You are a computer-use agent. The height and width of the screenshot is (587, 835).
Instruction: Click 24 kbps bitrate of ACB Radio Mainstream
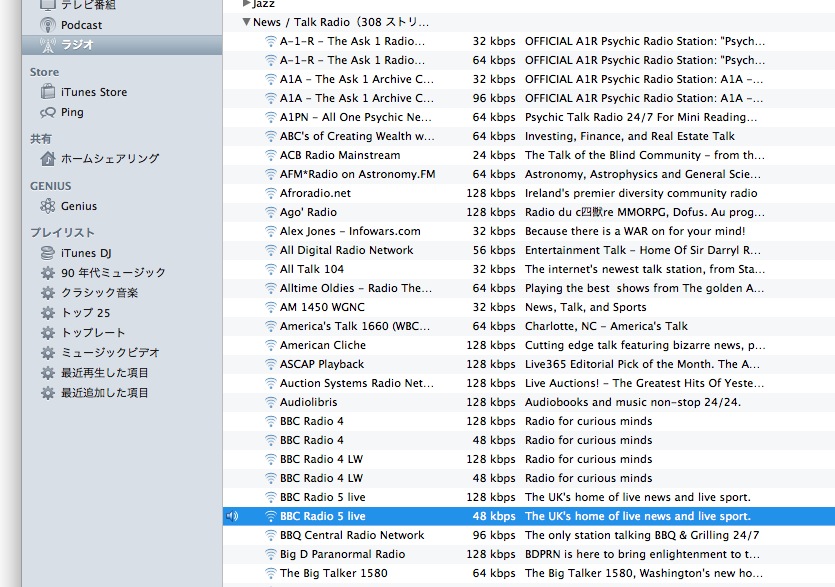click(494, 155)
